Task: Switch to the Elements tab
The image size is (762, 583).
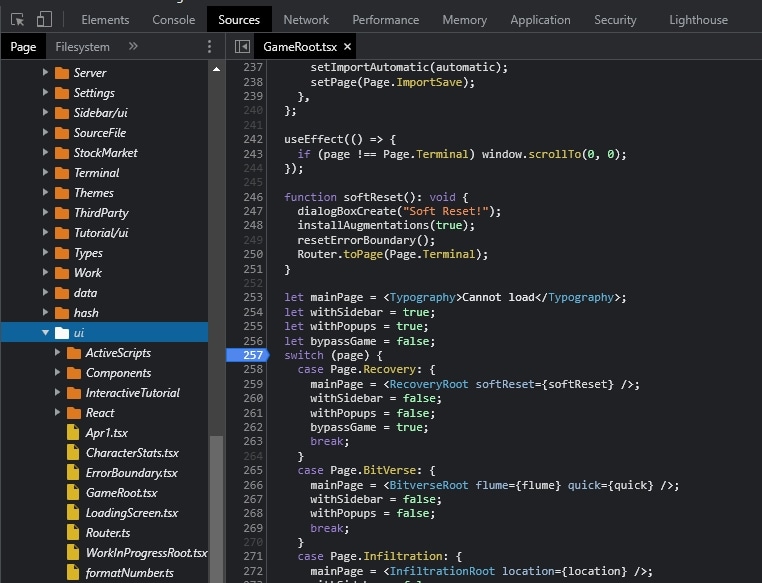Action: 105,20
